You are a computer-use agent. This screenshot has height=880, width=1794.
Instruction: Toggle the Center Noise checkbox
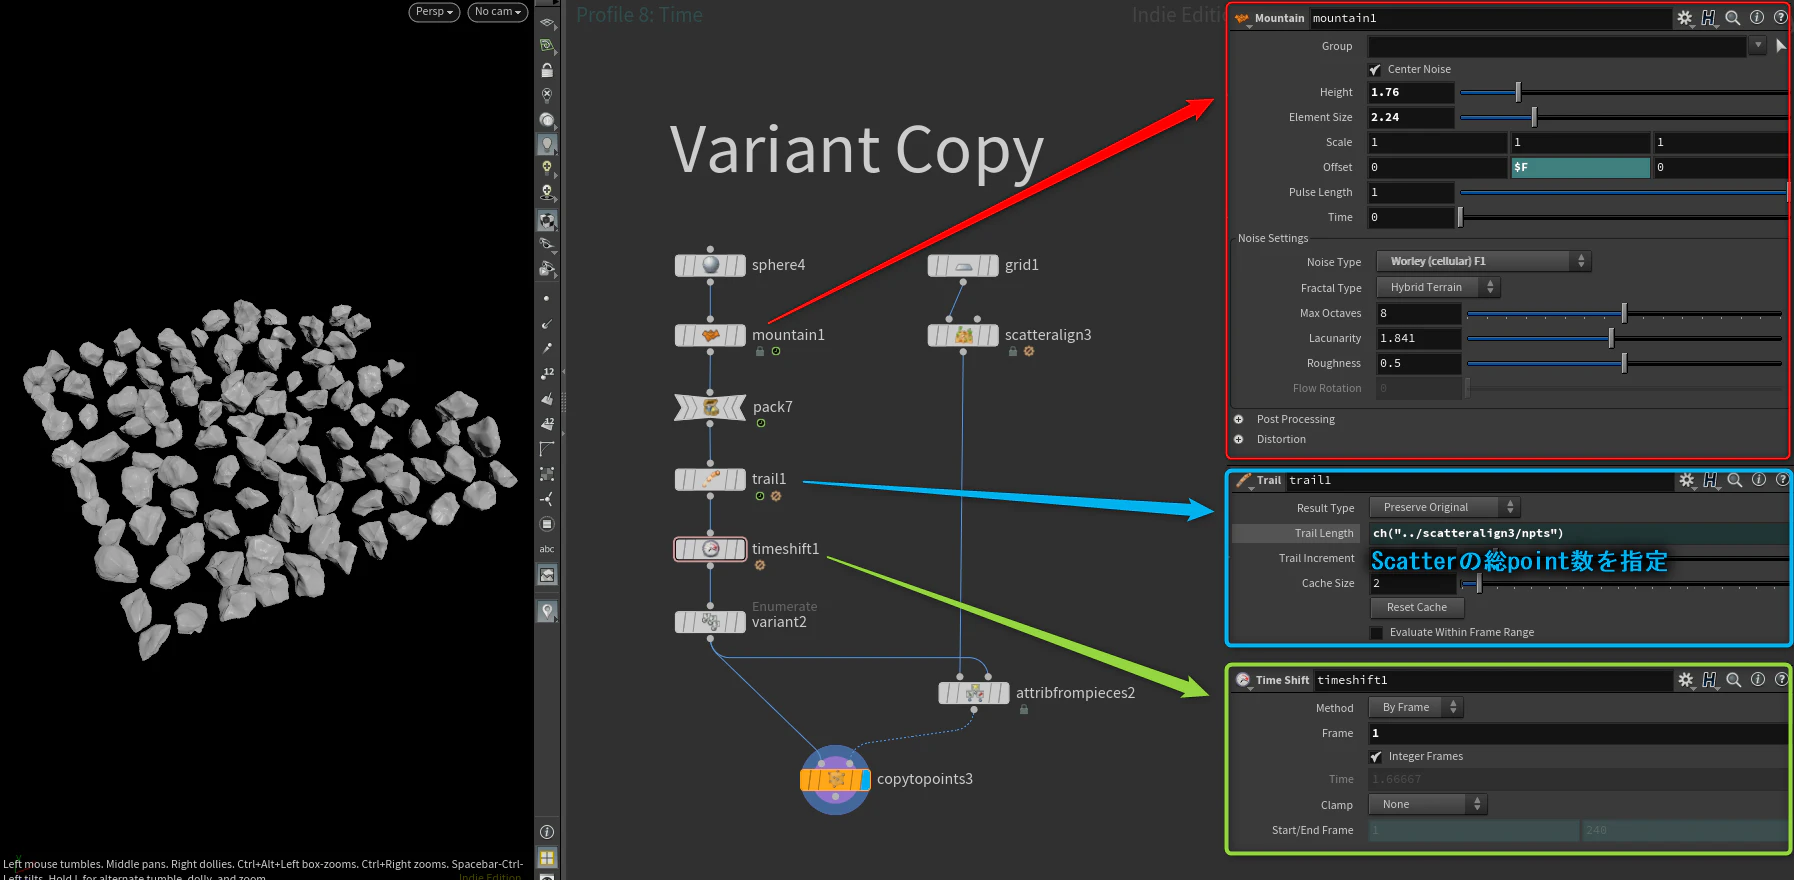1375,70
